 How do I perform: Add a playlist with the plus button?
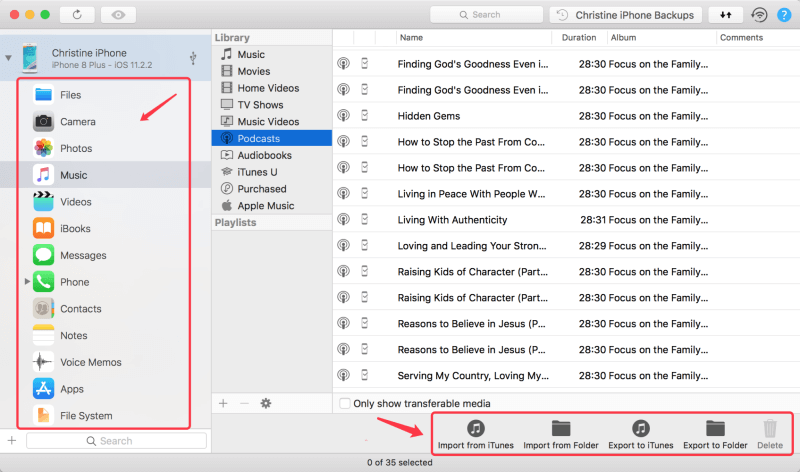click(223, 403)
